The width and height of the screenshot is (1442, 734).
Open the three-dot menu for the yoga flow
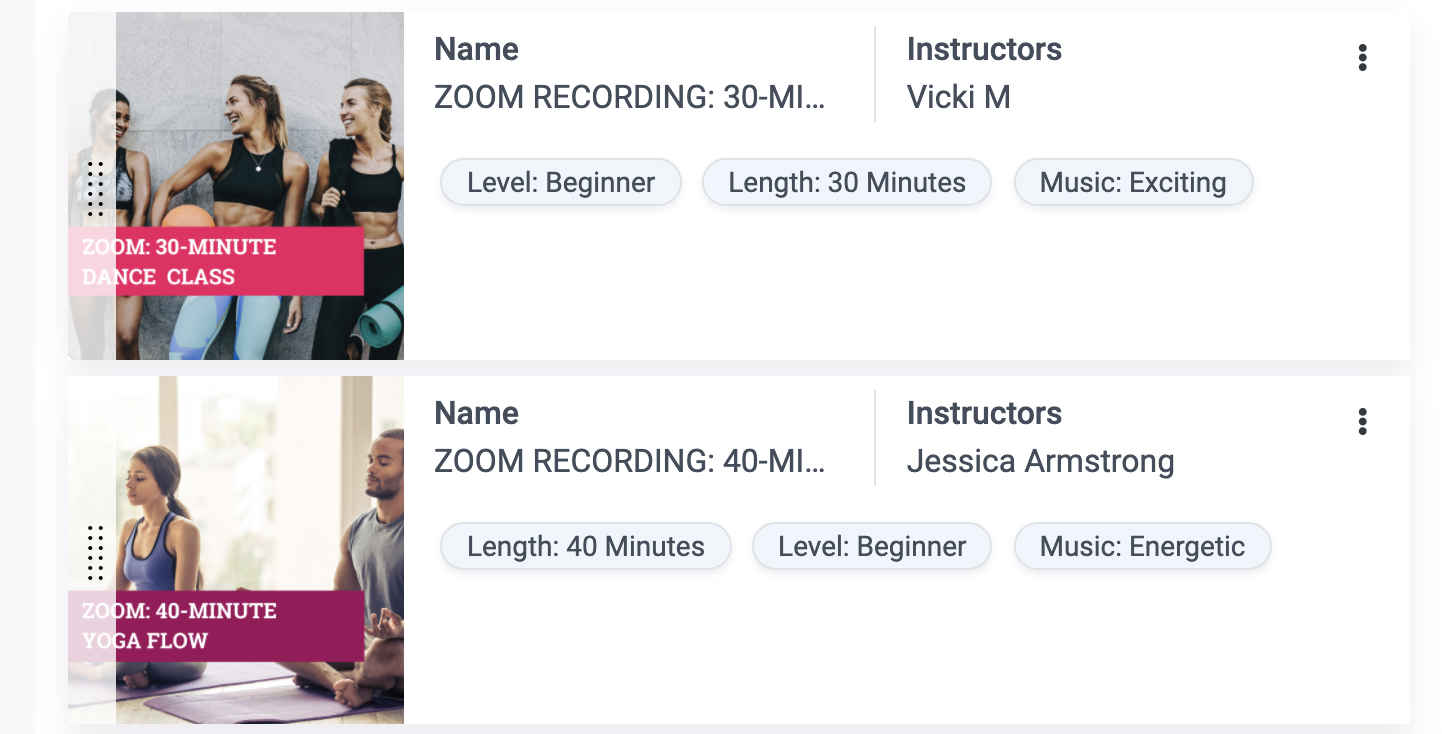tap(1362, 422)
